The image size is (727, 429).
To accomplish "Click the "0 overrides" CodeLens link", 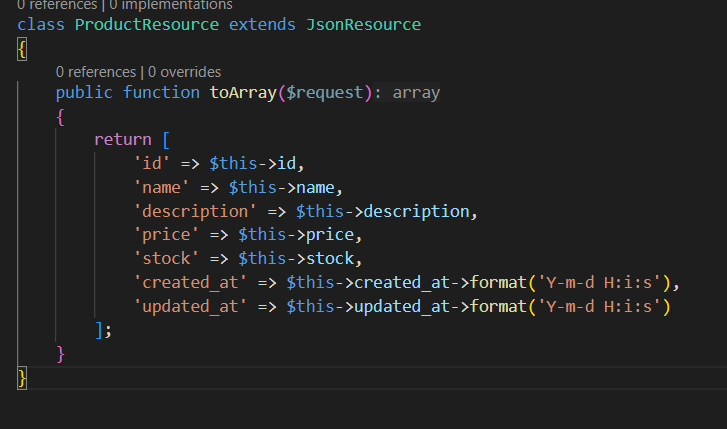I will point(187,72).
